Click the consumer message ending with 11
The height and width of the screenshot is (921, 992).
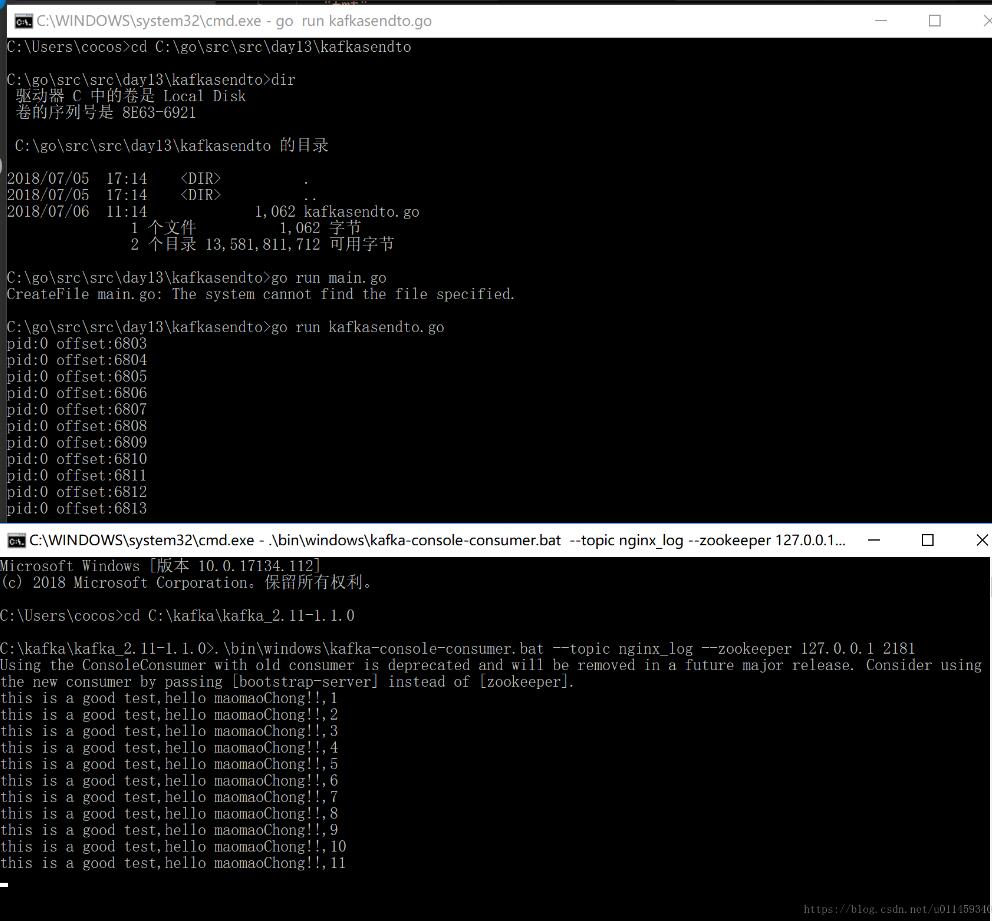tap(173, 863)
